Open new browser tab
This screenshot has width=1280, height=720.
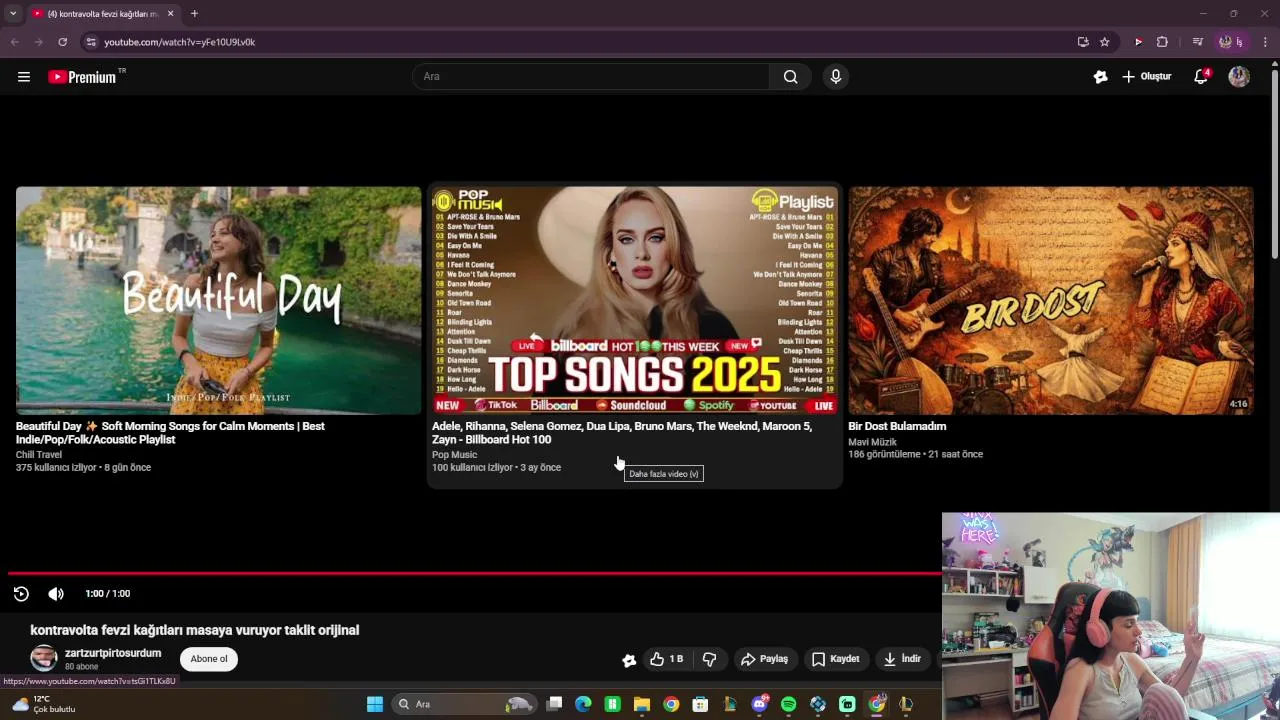(x=194, y=14)
